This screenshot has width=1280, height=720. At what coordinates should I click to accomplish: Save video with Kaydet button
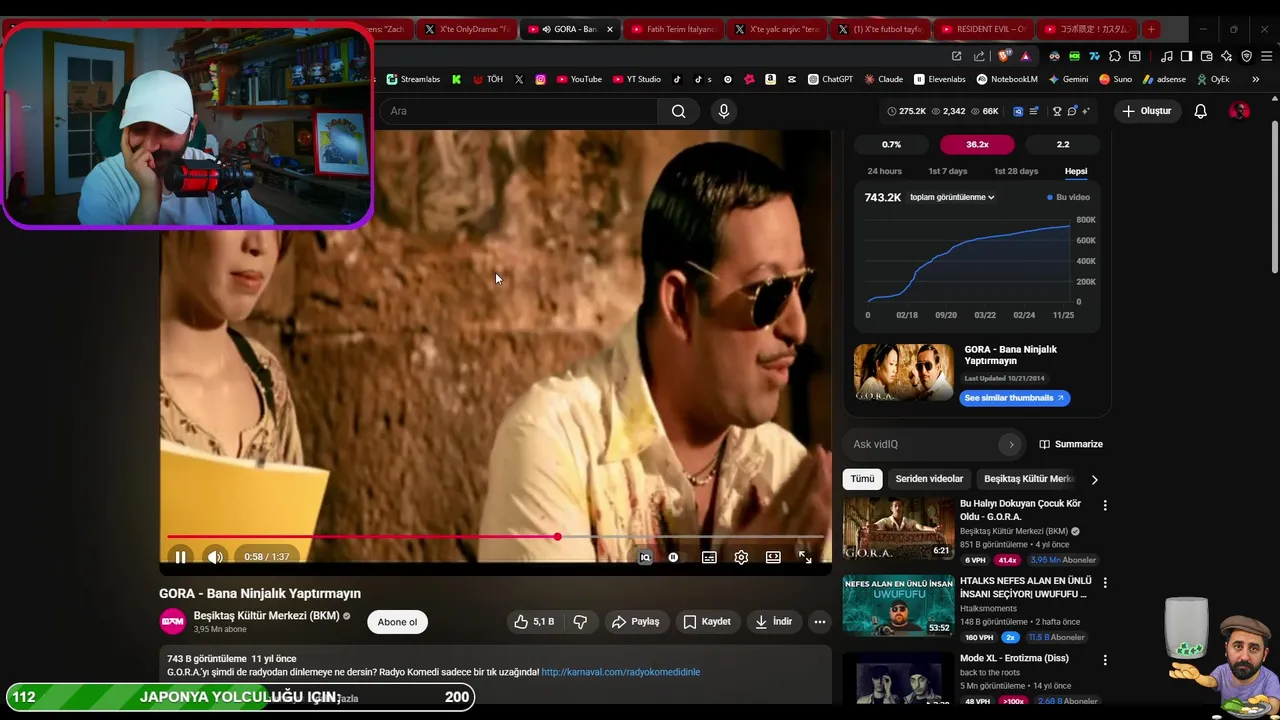pos(707,621)
